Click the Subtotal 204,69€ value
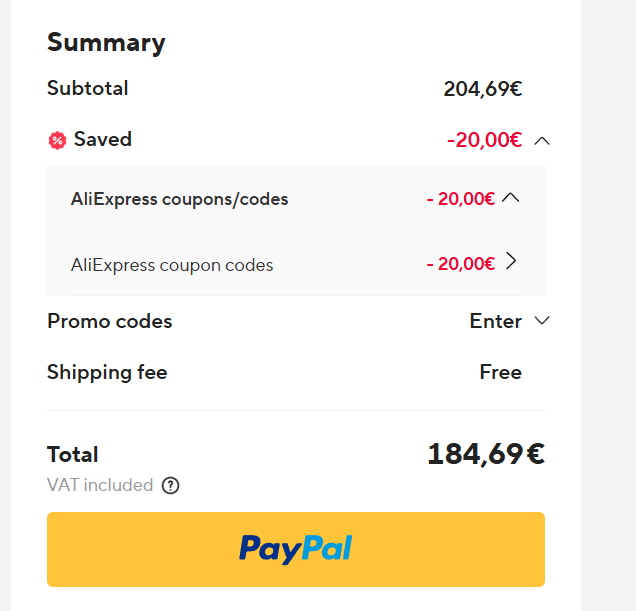Screen dimensions: 636x611 482,88
